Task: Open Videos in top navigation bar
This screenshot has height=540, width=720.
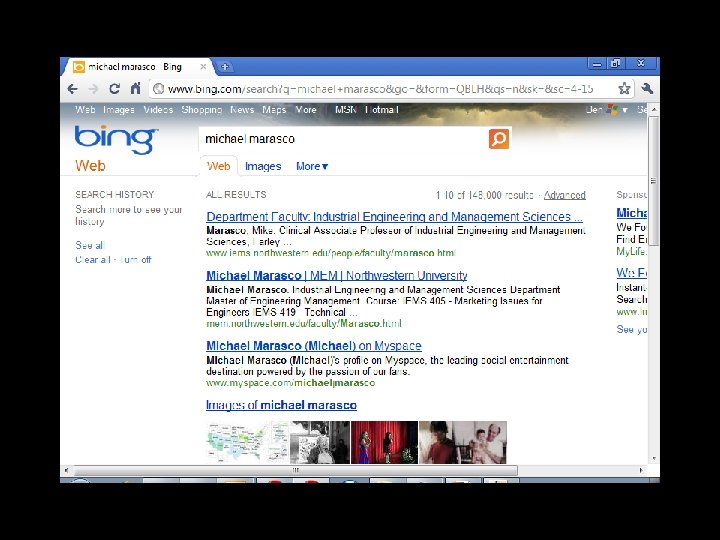Action: click(158, 110)
